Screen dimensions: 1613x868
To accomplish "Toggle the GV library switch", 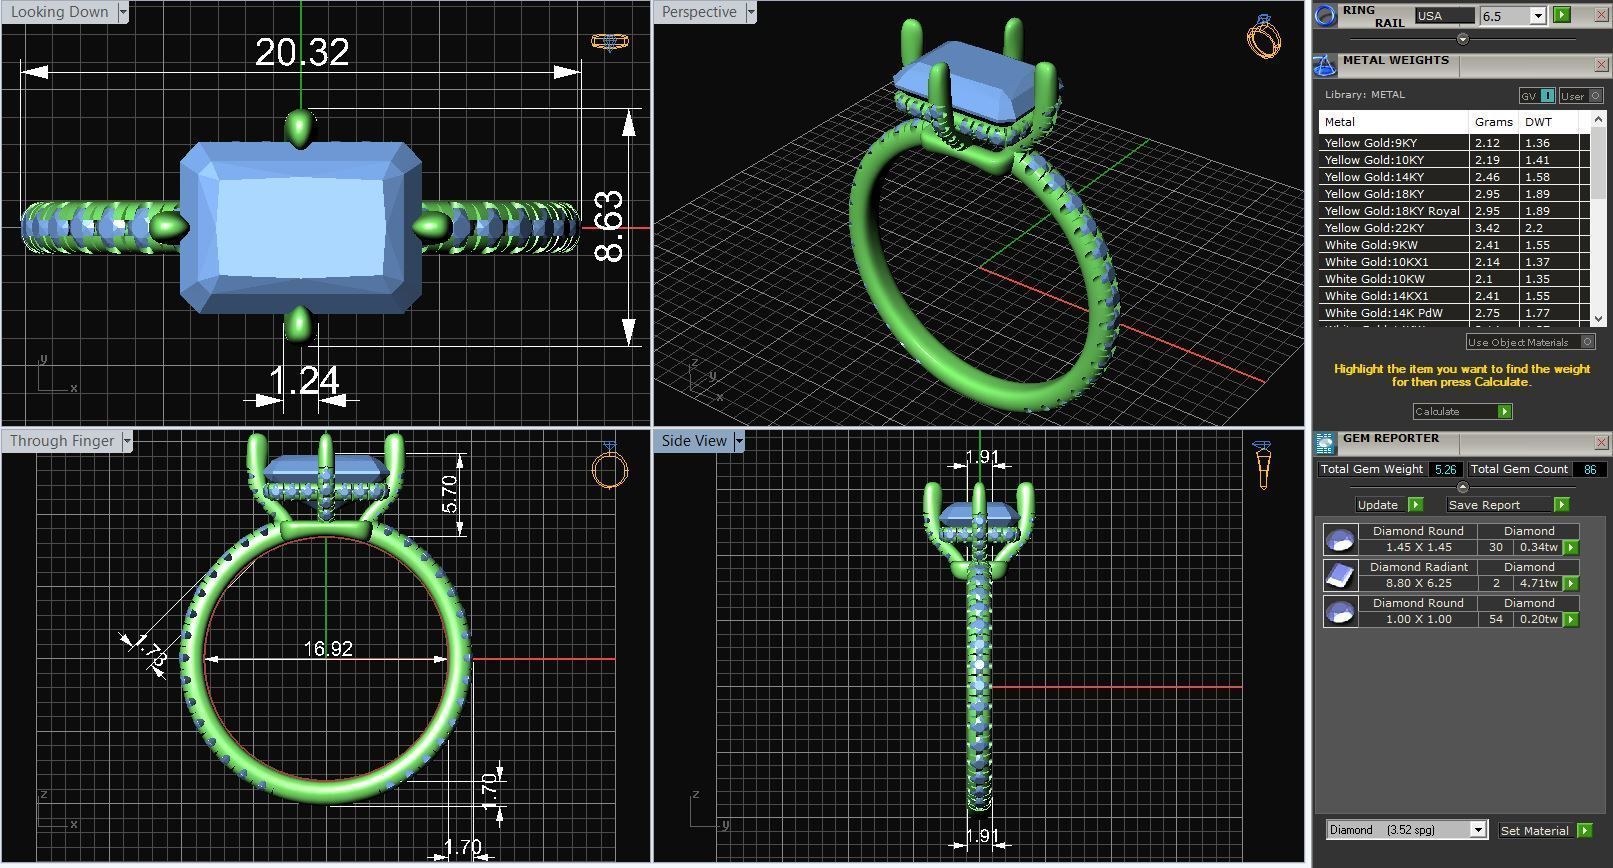I will (x=1538, y=95).
